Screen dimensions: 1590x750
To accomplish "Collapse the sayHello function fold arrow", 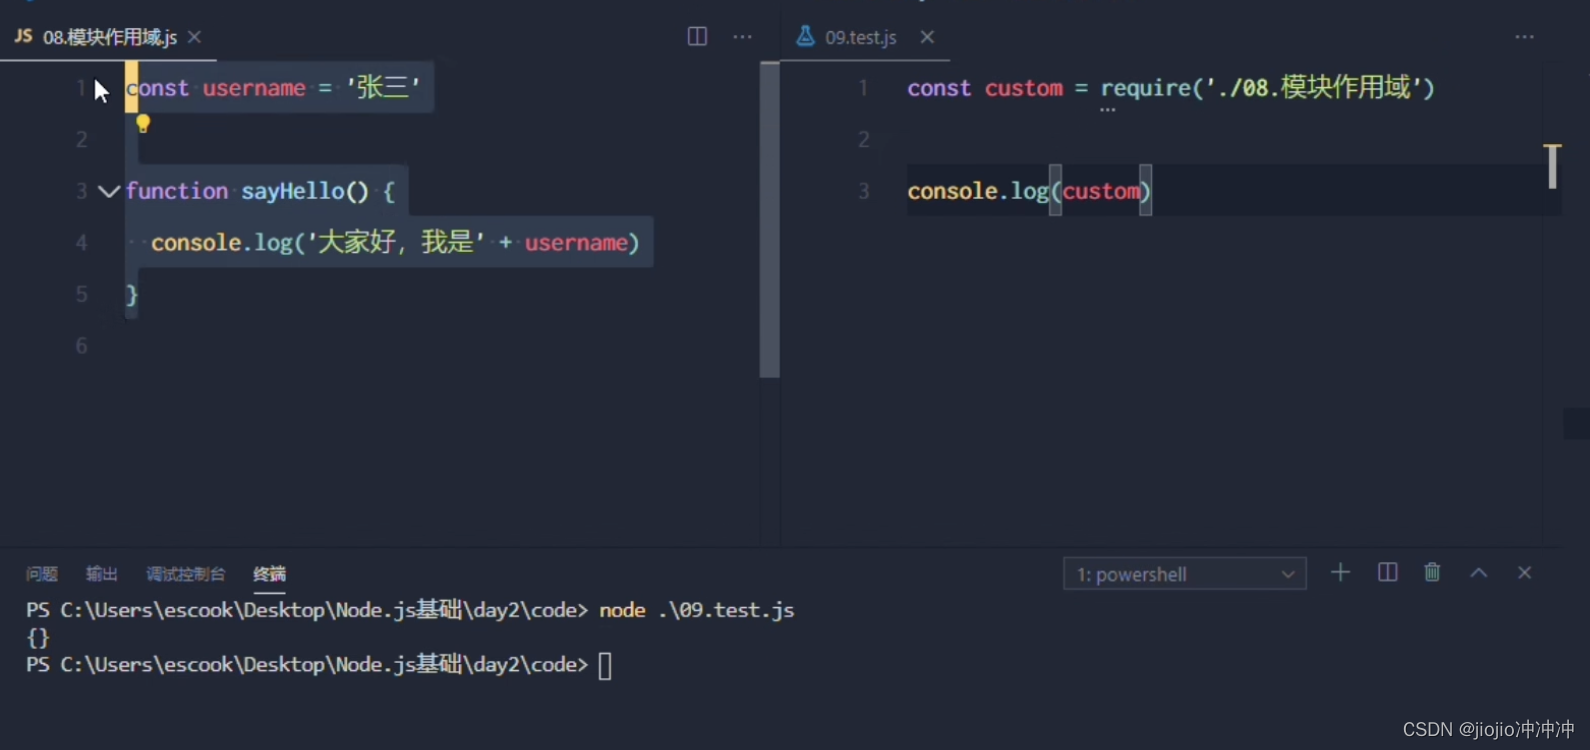I will 109,191.
